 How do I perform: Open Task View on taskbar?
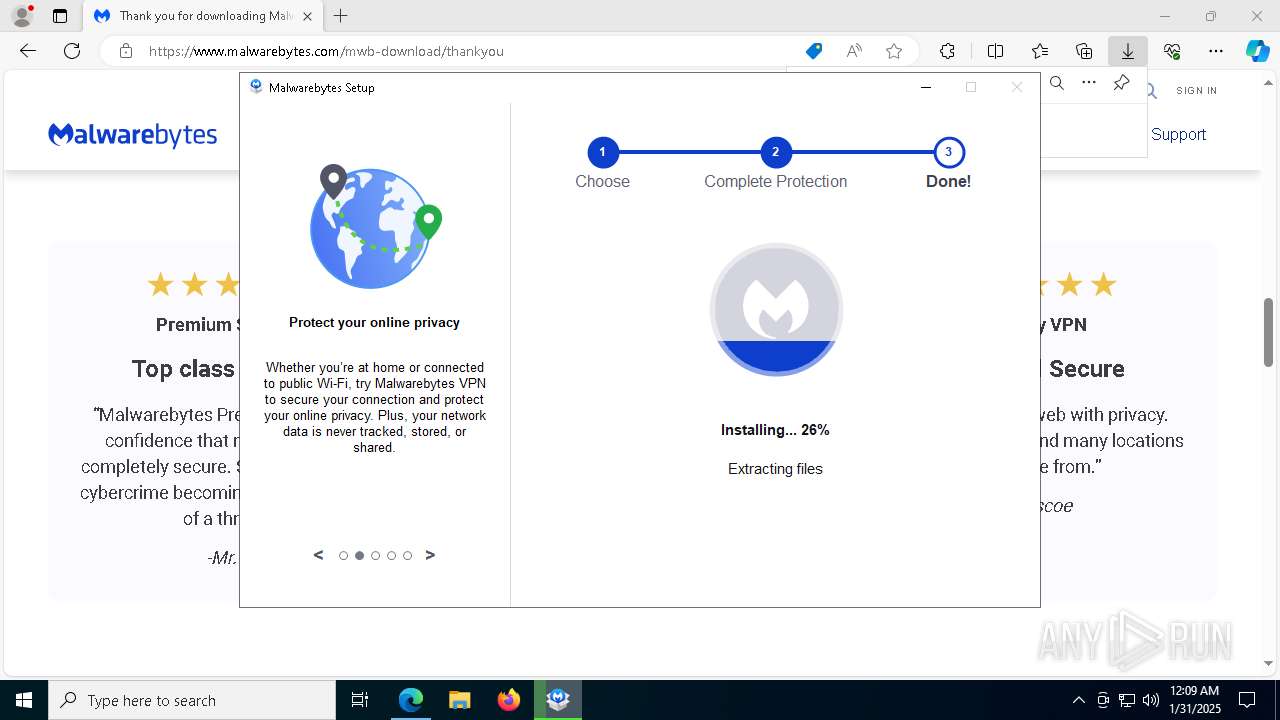(360, 700)
